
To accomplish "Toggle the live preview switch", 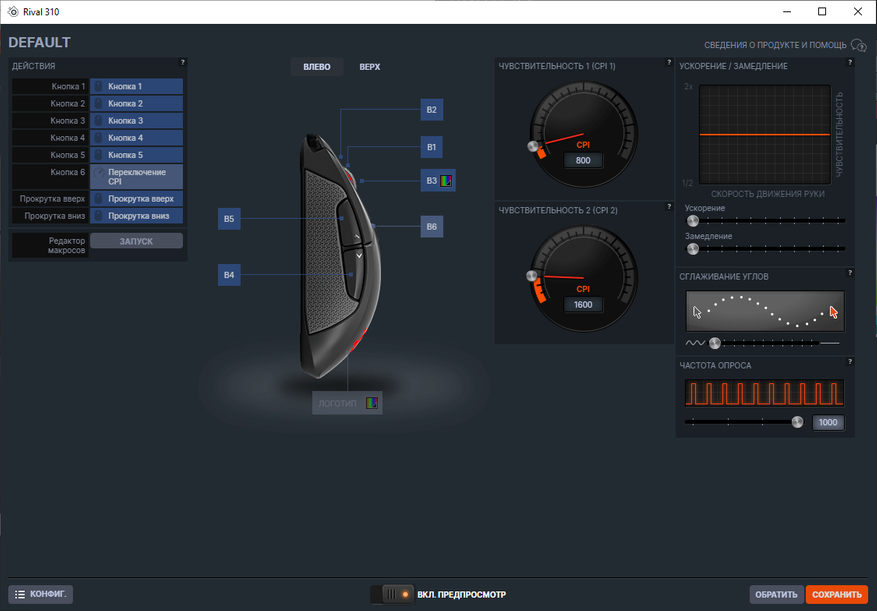I will [393, 594].
